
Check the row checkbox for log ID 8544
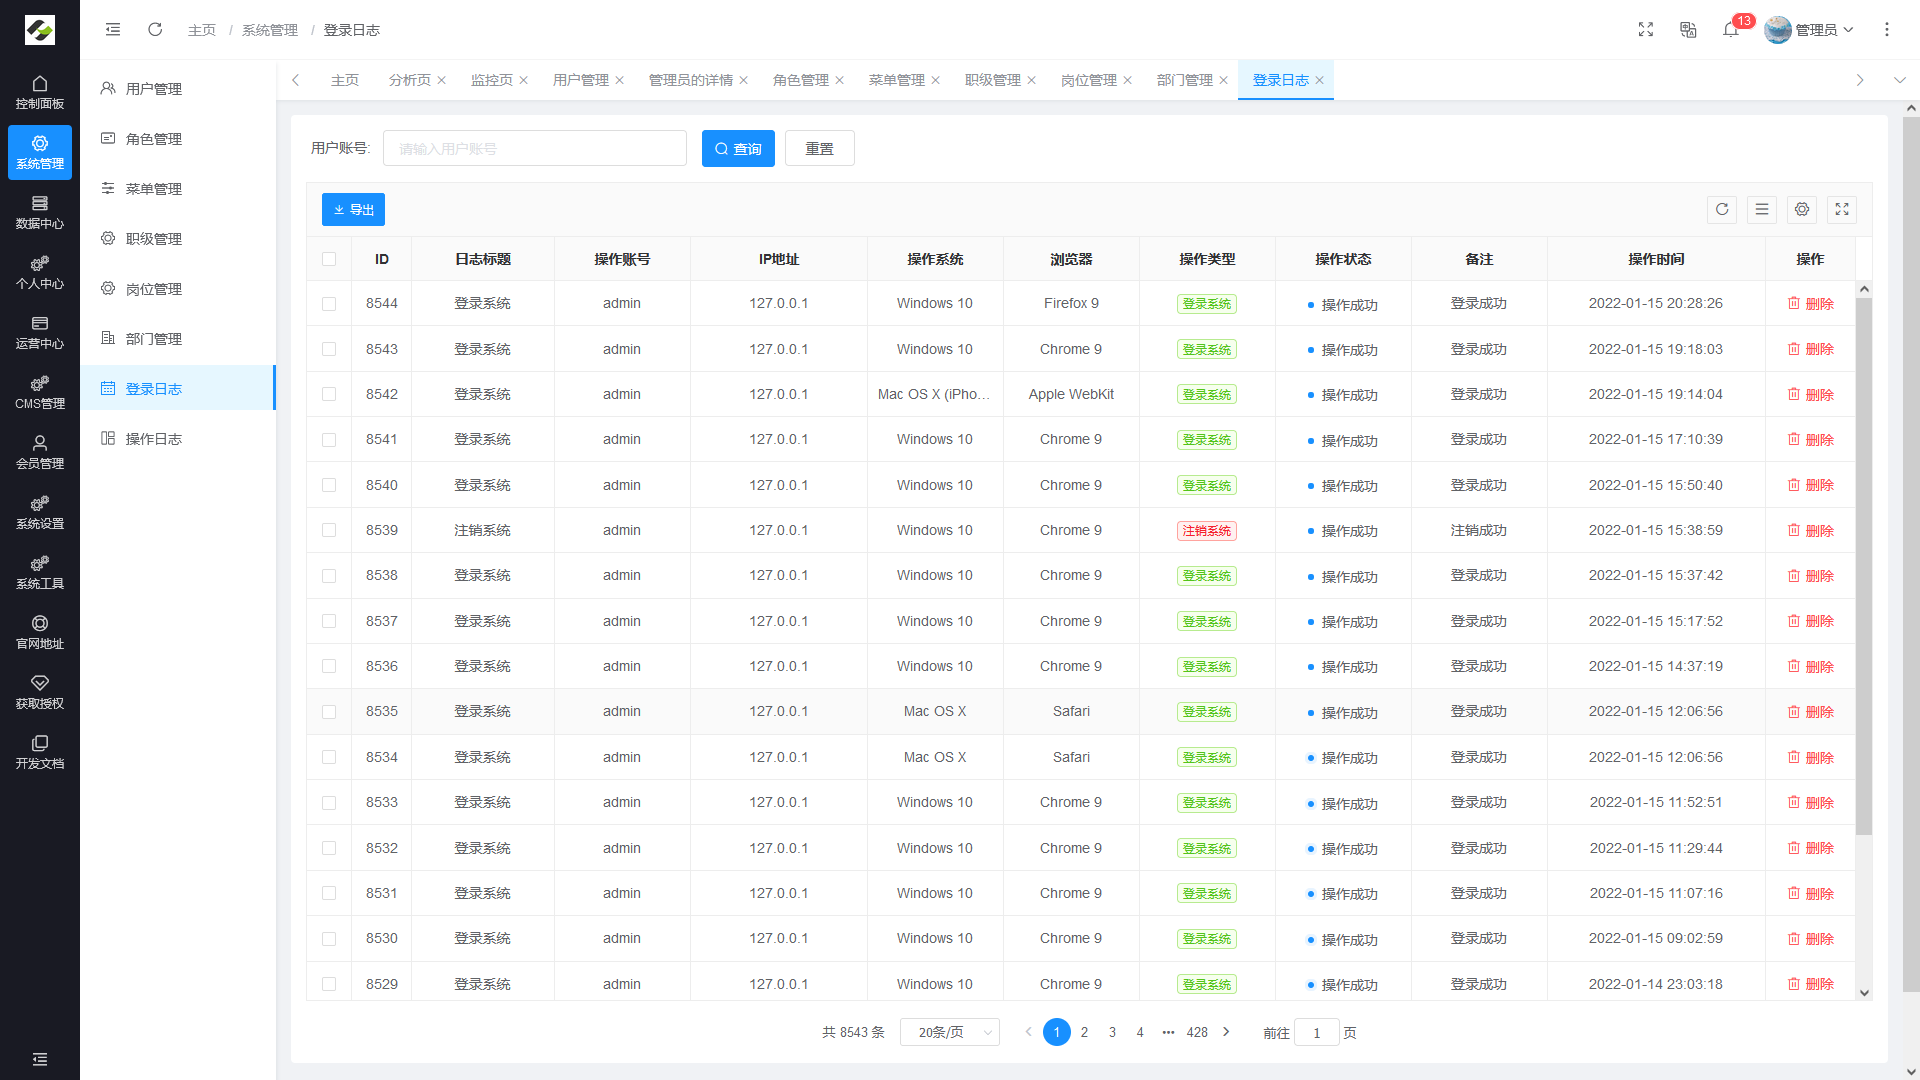pyautogui.click(x=329, y=303)
